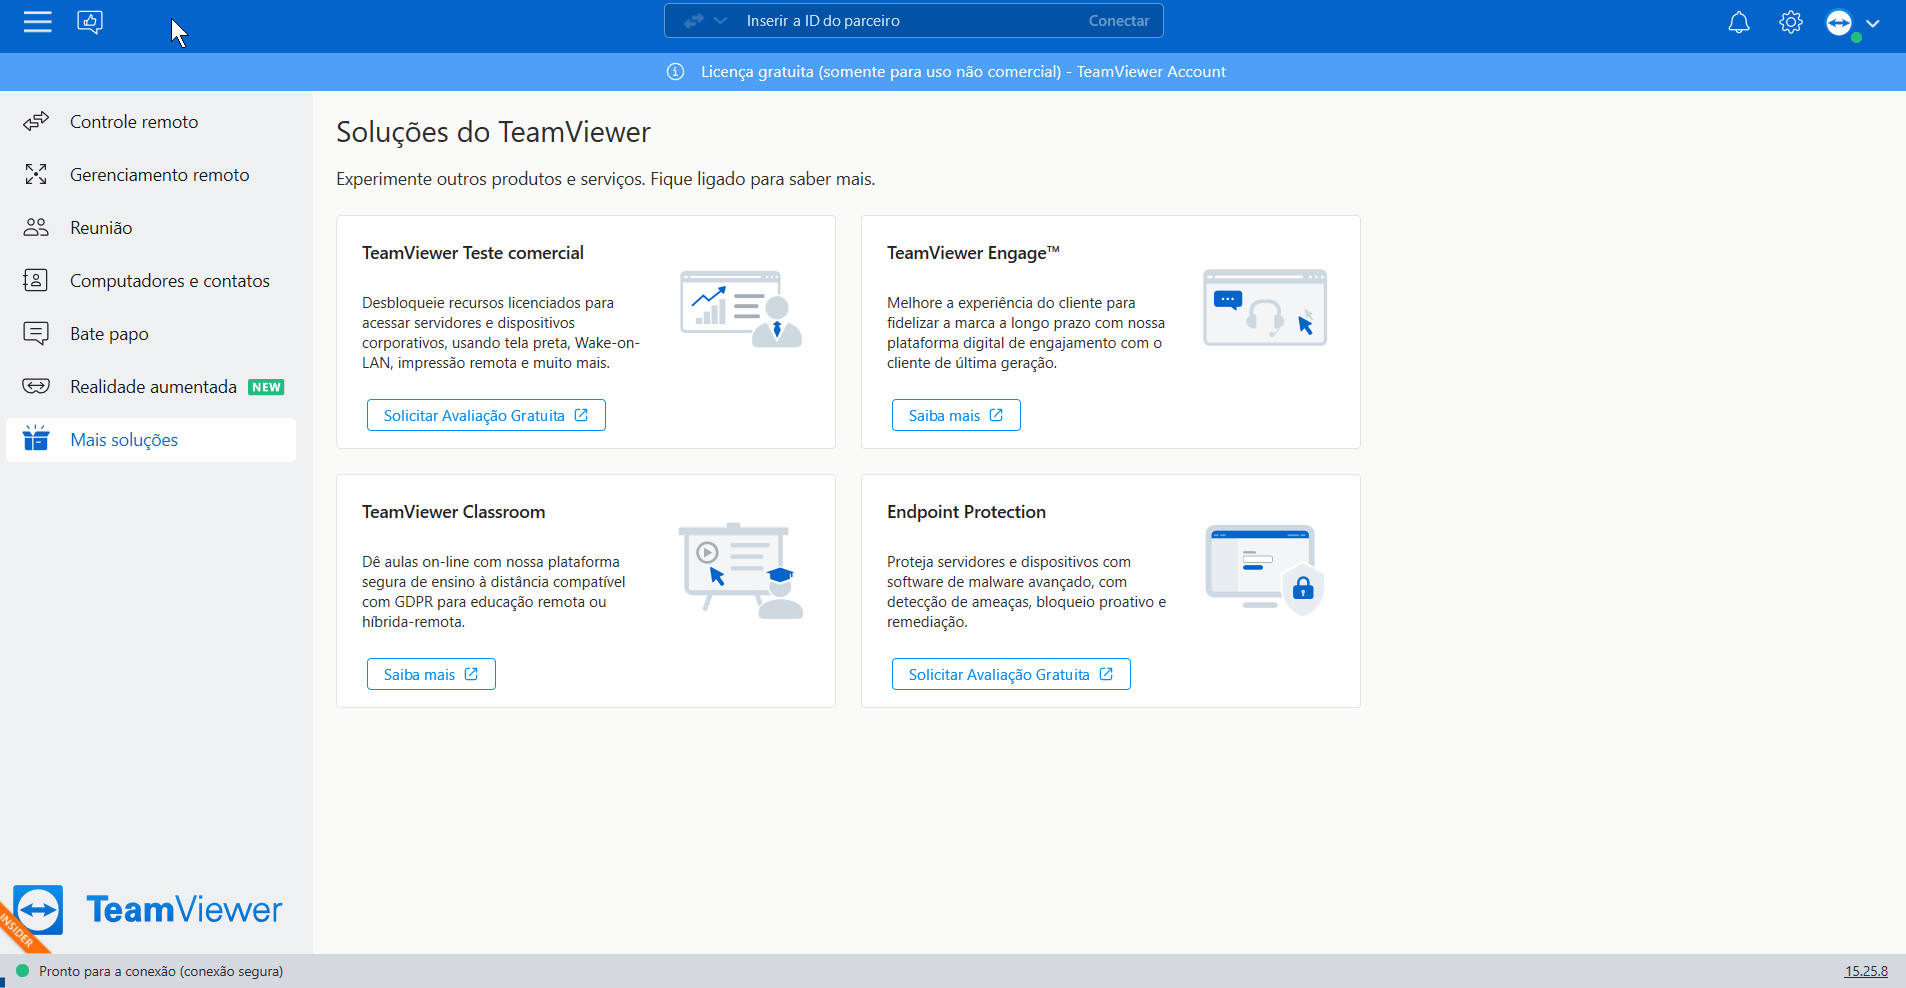
Task: Click the Mais soluções gift icon
Action: pos(36,439)
